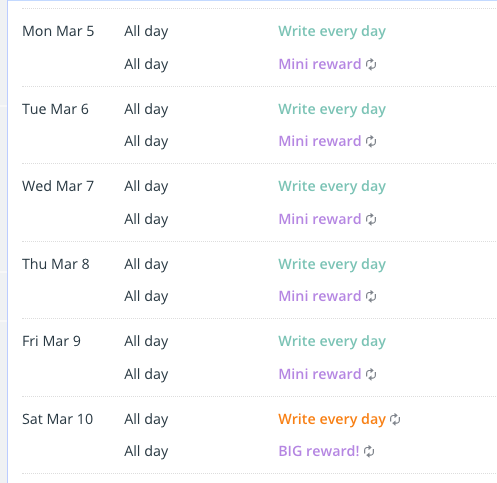Open the BIG reward! event
Screen dimensions: 497x483
(319, 451)
